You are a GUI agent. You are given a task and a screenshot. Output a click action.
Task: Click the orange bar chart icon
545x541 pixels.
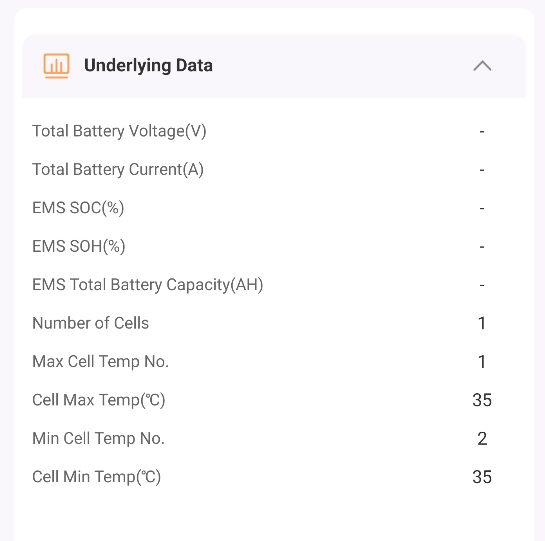pos(56,66)
